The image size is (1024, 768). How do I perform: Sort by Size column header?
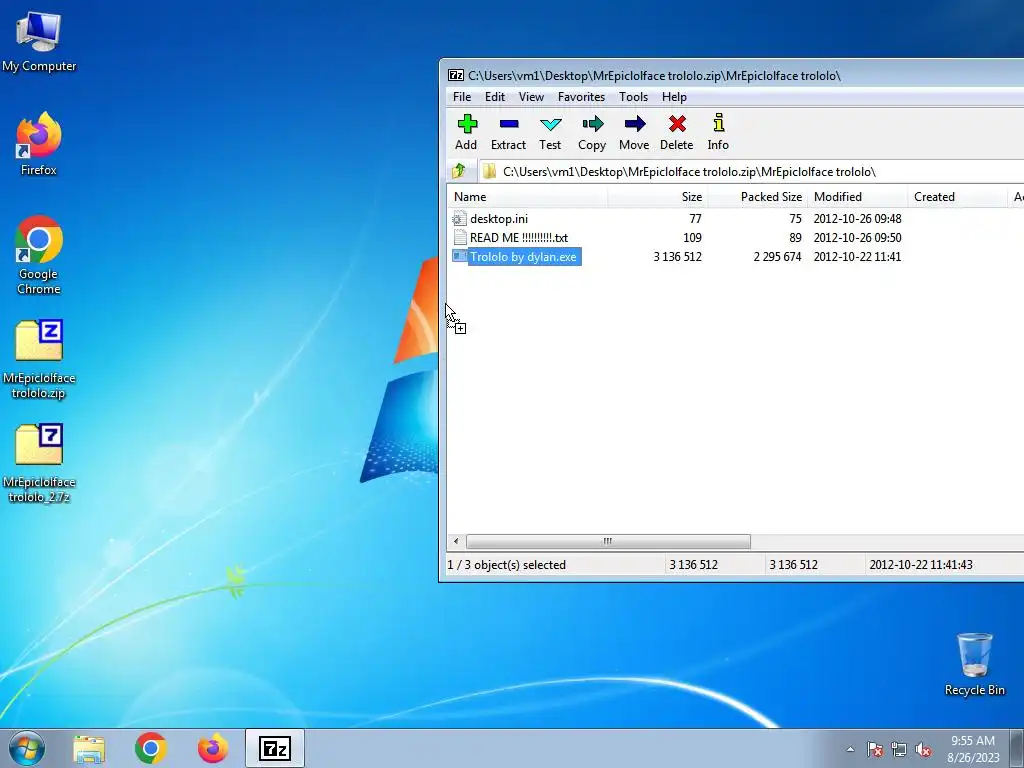[658, 197]
